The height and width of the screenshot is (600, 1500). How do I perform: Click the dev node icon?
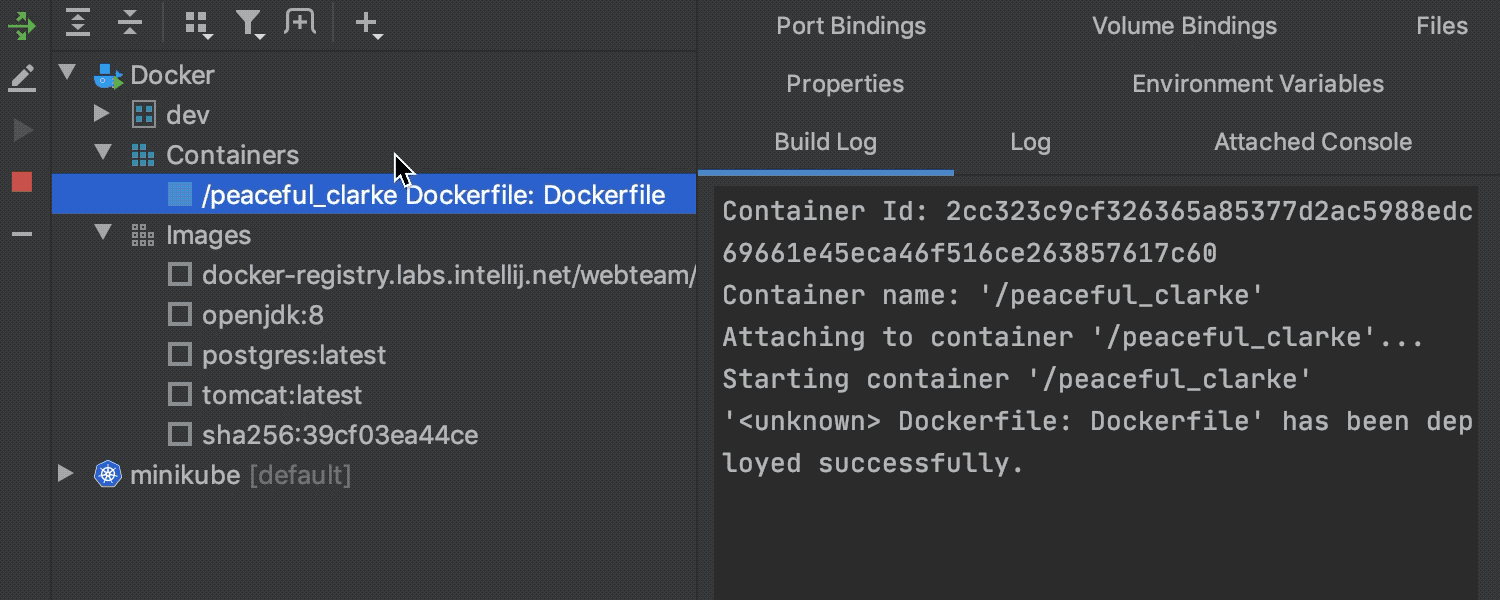click(x=144, y=115)
